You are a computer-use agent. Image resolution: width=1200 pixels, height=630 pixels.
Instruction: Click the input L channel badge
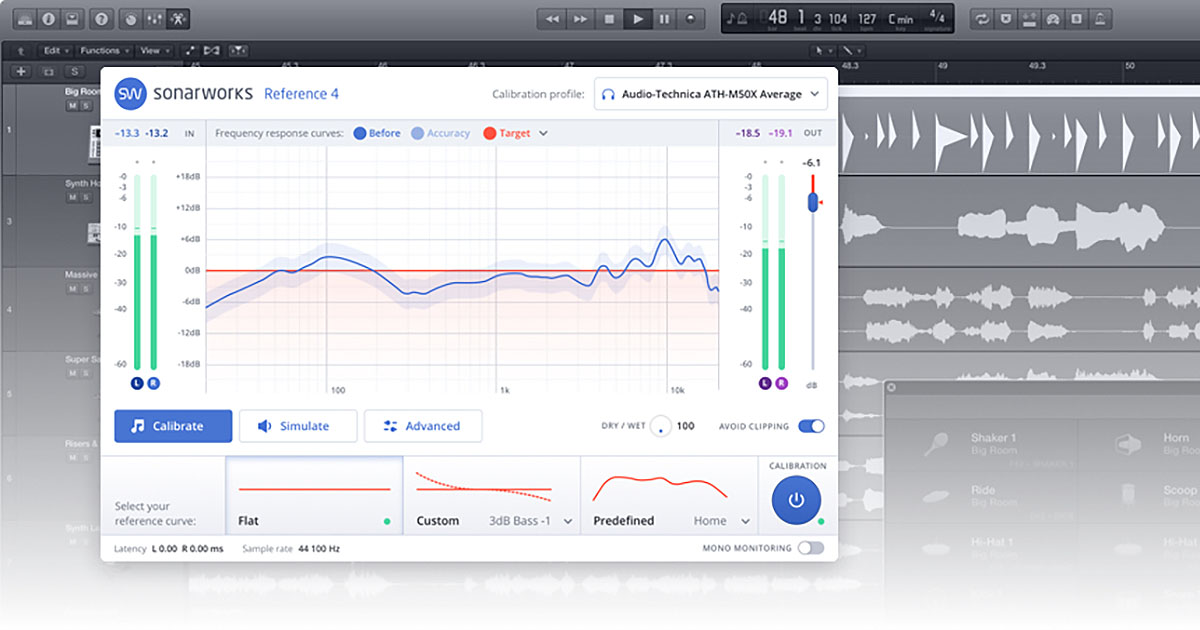point(136,383)
